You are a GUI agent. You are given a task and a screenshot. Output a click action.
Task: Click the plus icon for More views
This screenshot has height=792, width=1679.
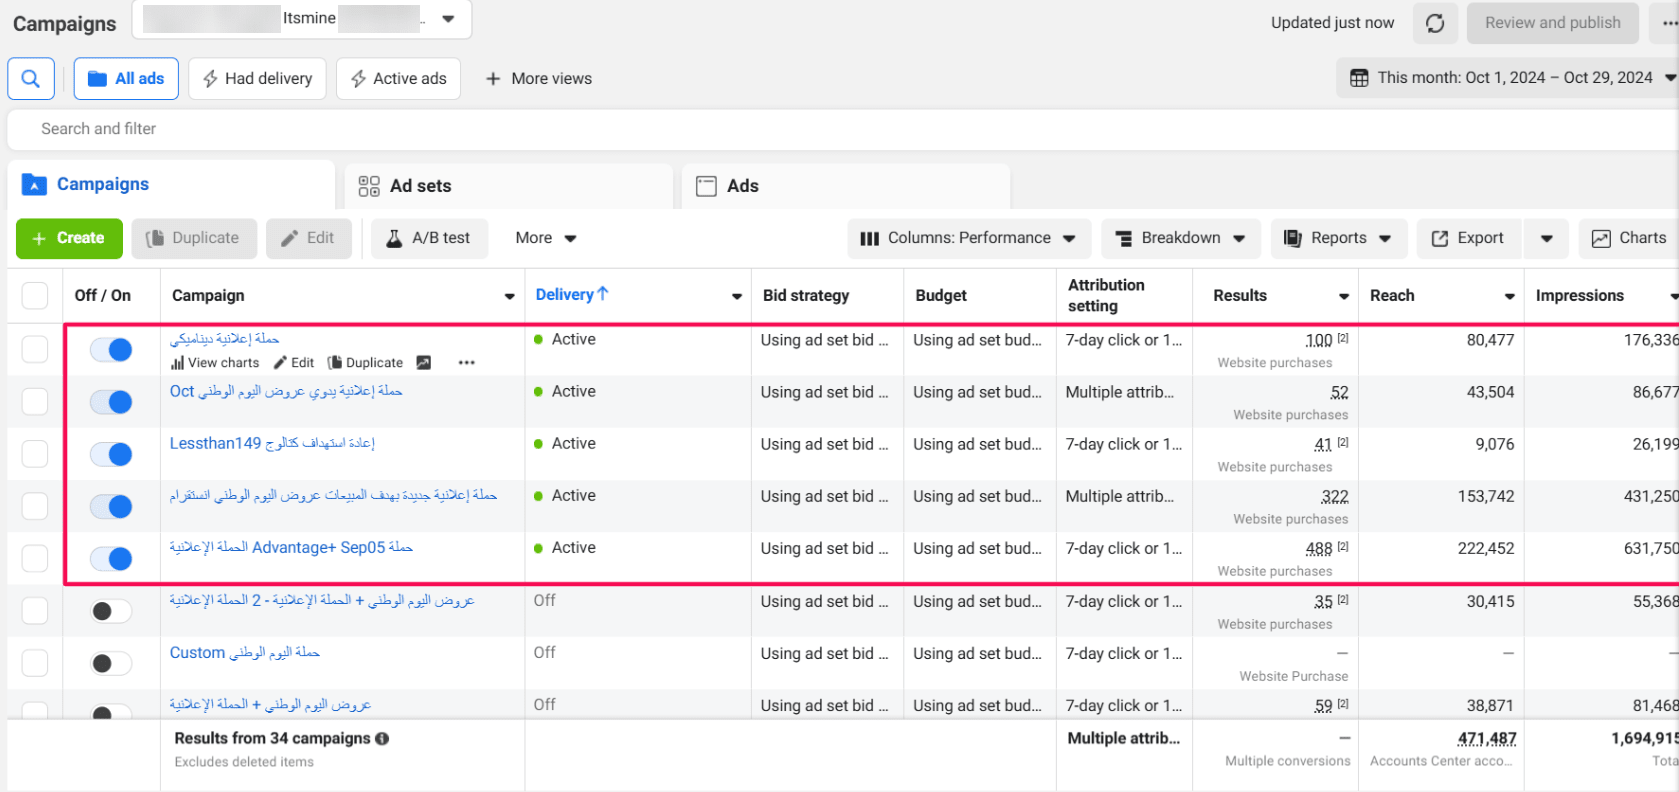click(493, 78)
